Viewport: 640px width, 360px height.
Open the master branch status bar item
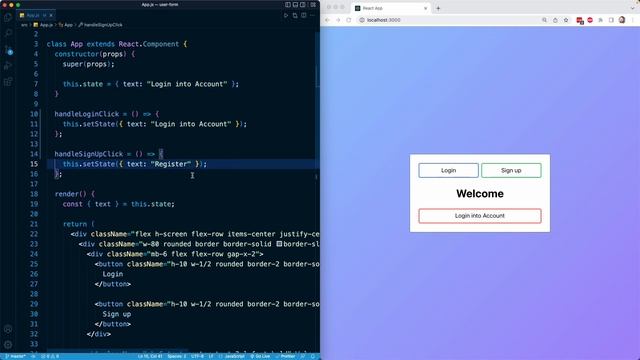point(15,356)
